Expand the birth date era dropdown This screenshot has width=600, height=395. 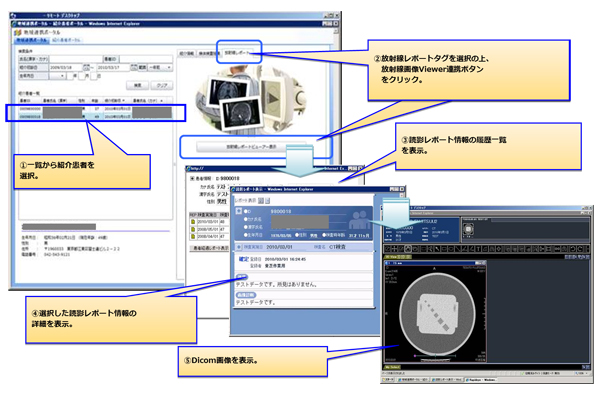coord(58,76)
